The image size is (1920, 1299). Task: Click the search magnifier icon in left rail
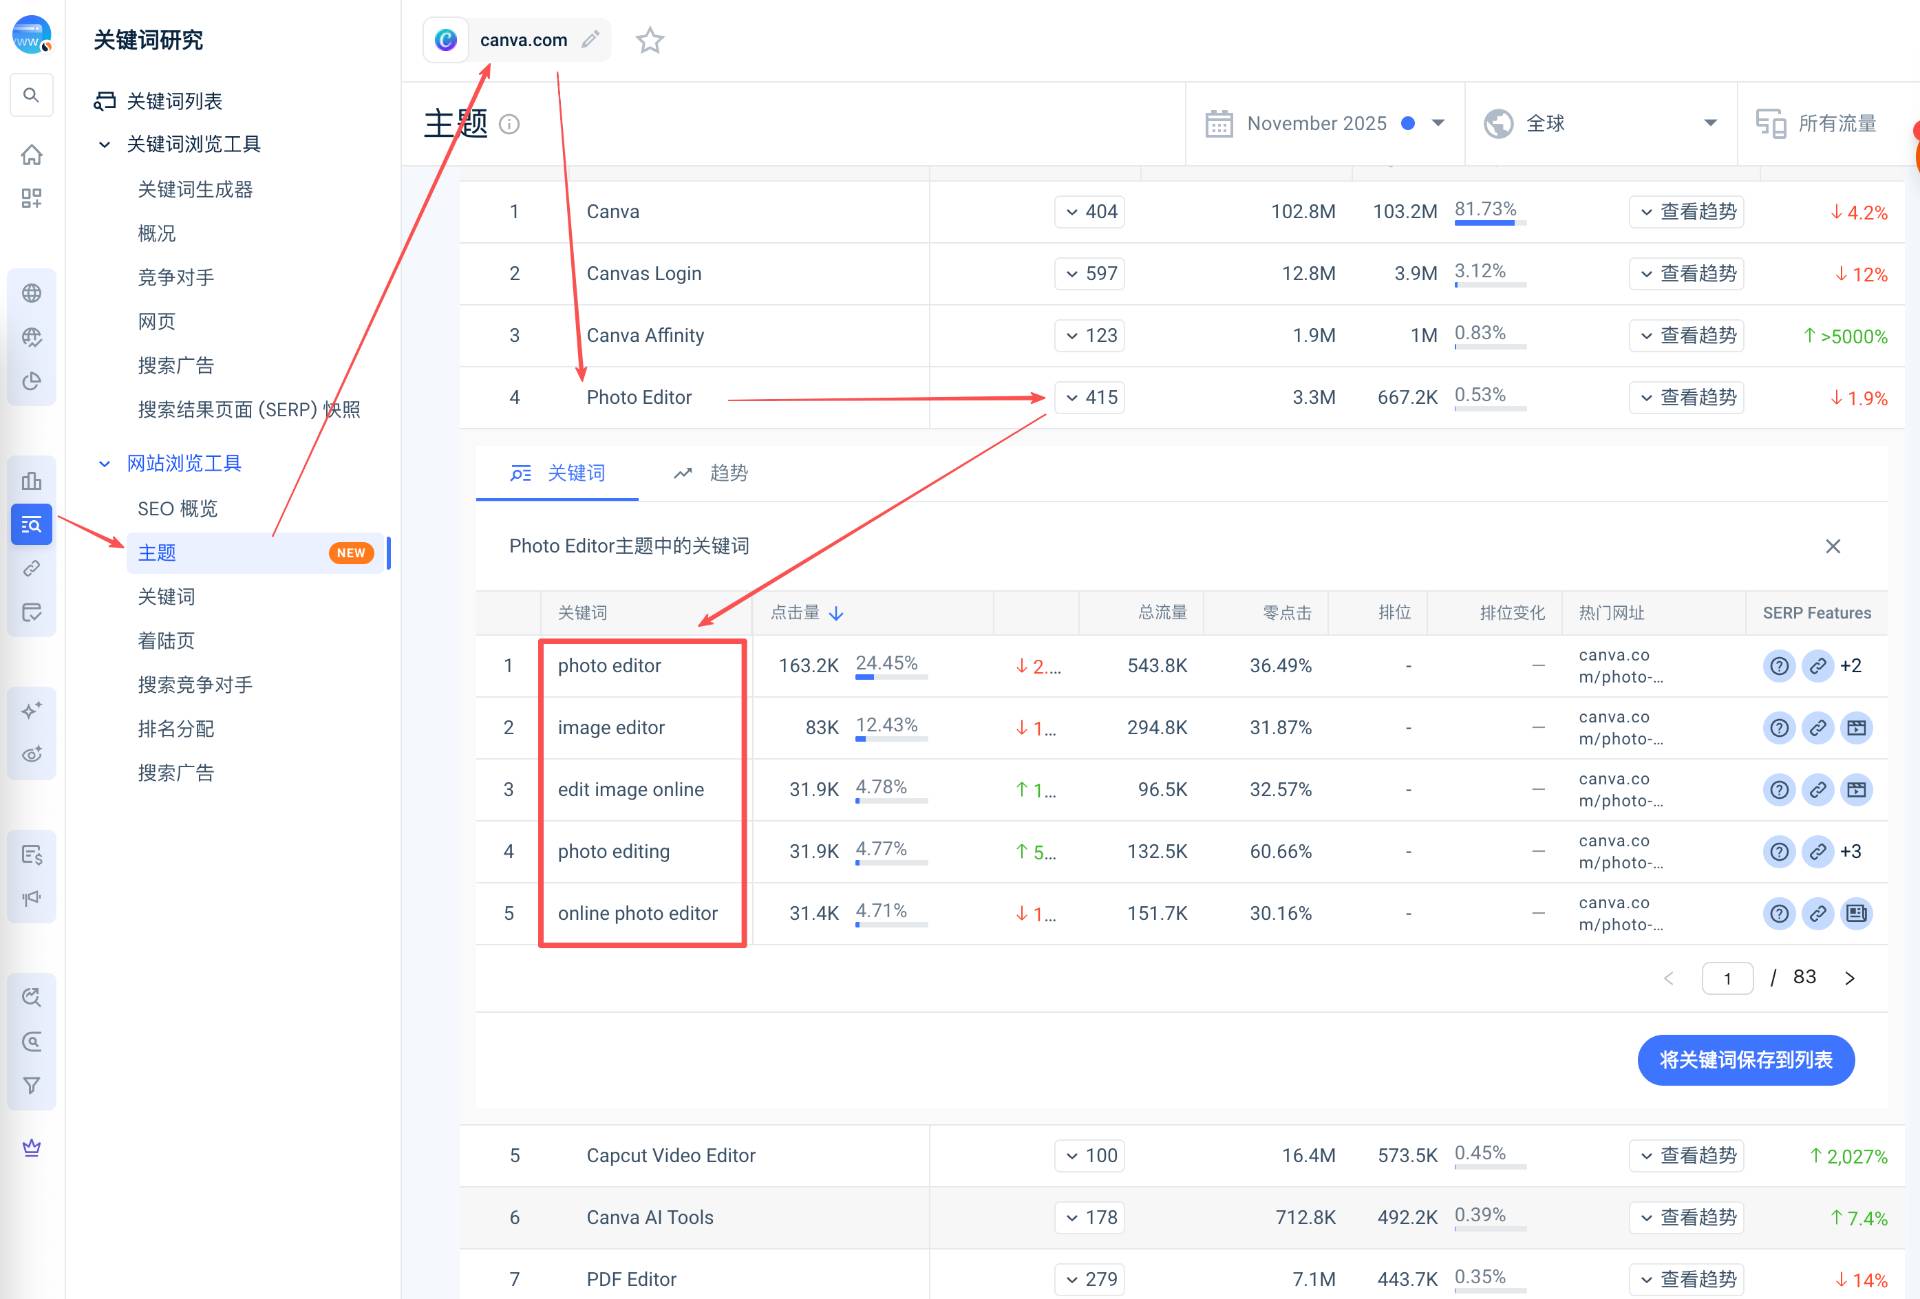click(31, 95)
